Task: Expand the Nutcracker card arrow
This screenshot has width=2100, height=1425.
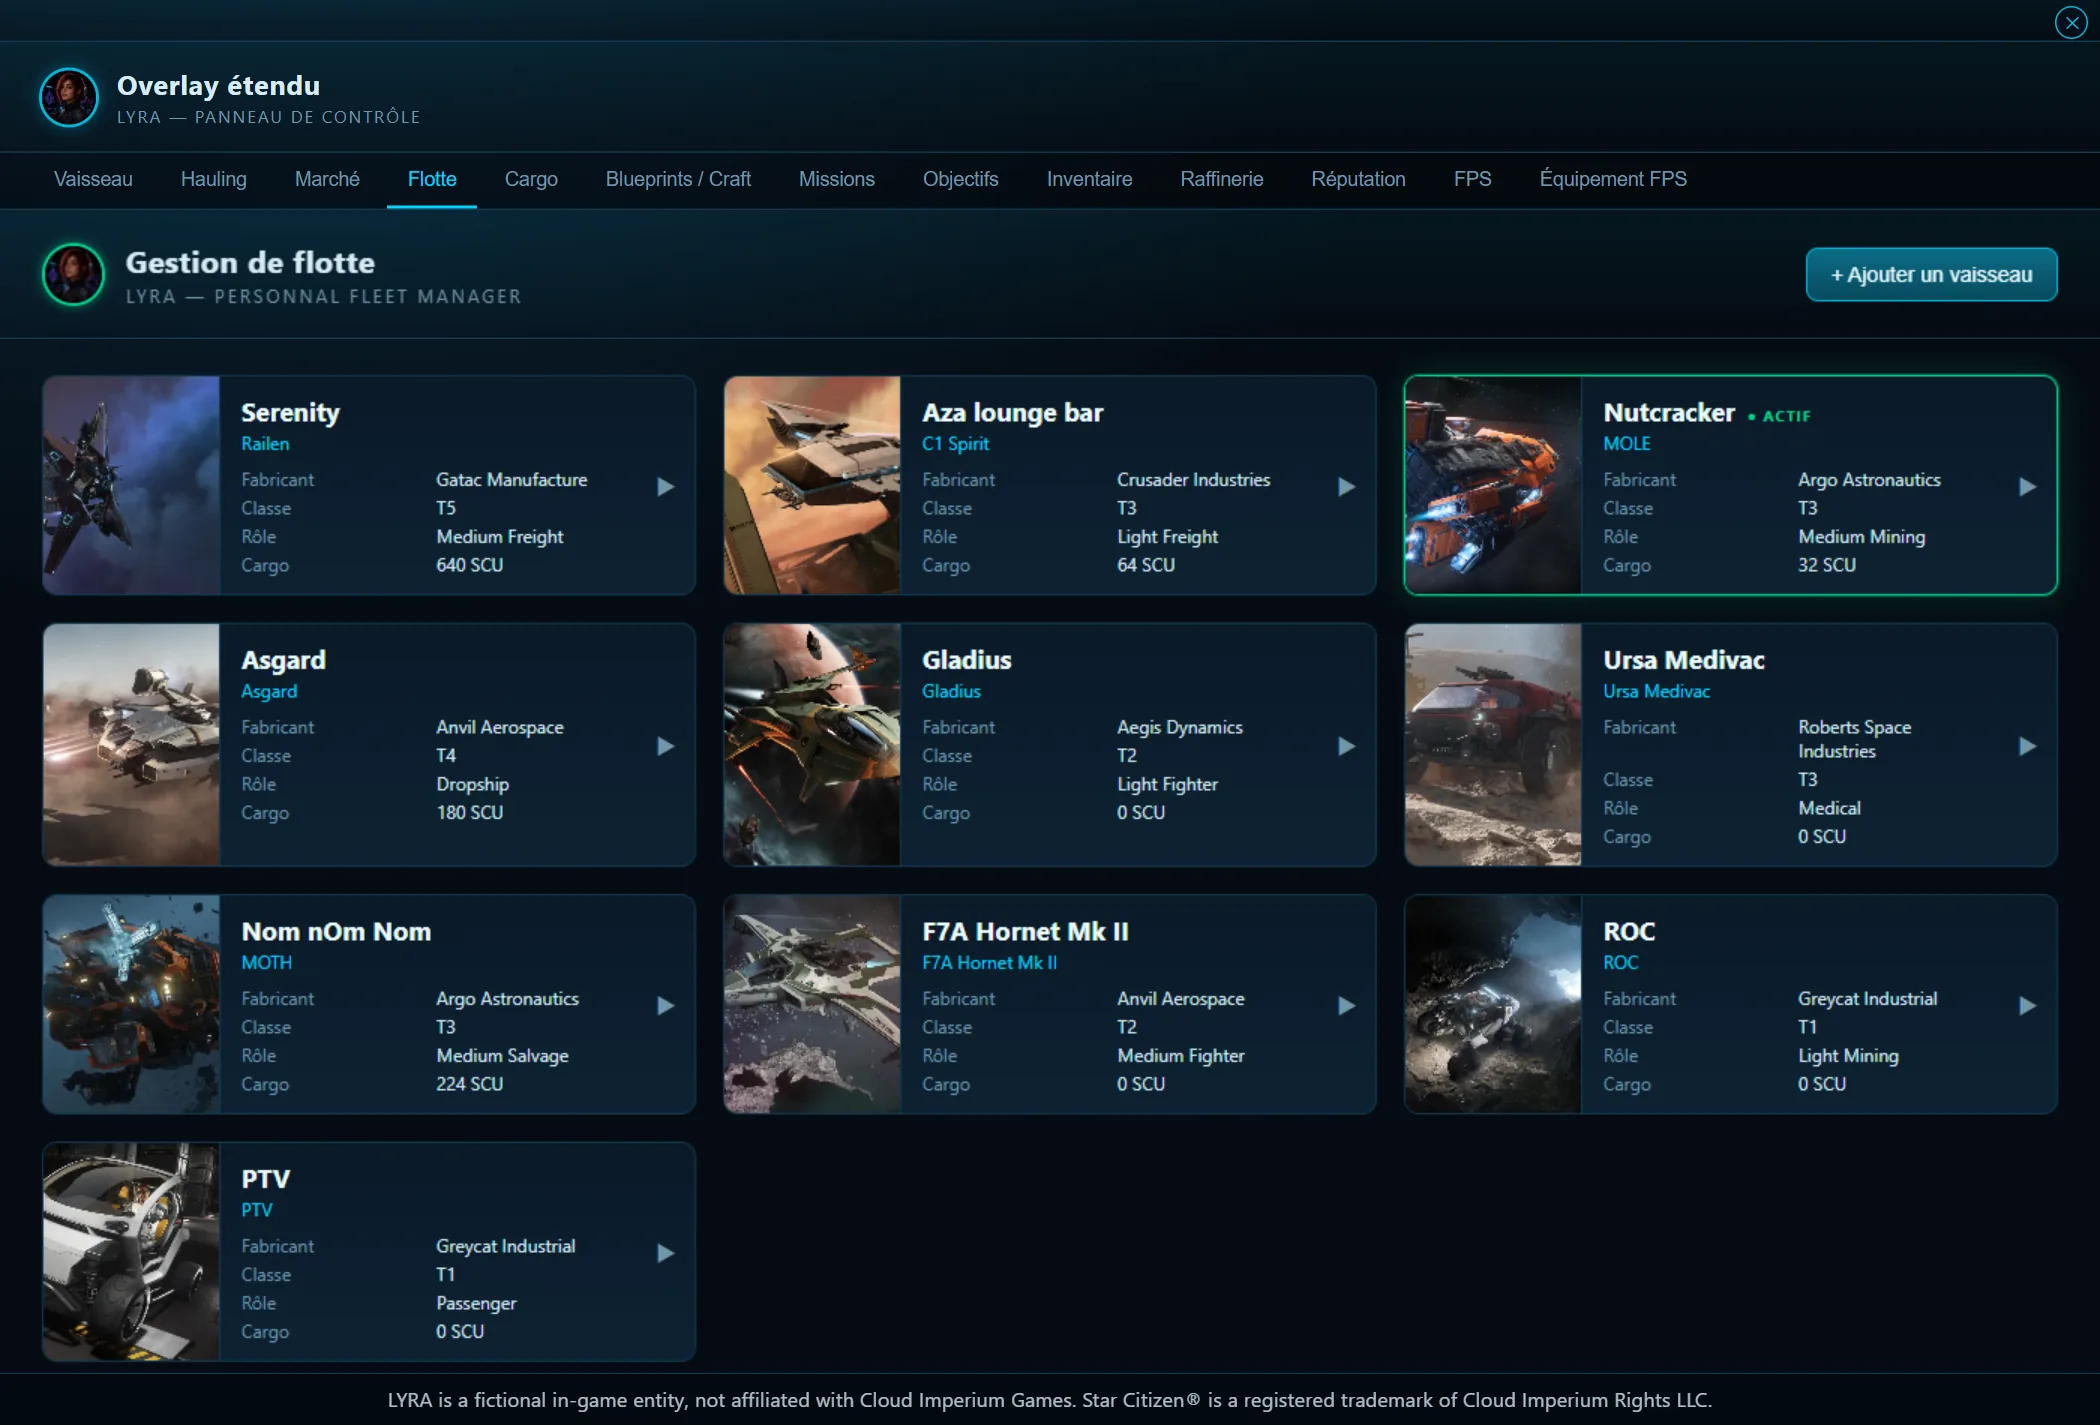Action: click(2027, 487)
